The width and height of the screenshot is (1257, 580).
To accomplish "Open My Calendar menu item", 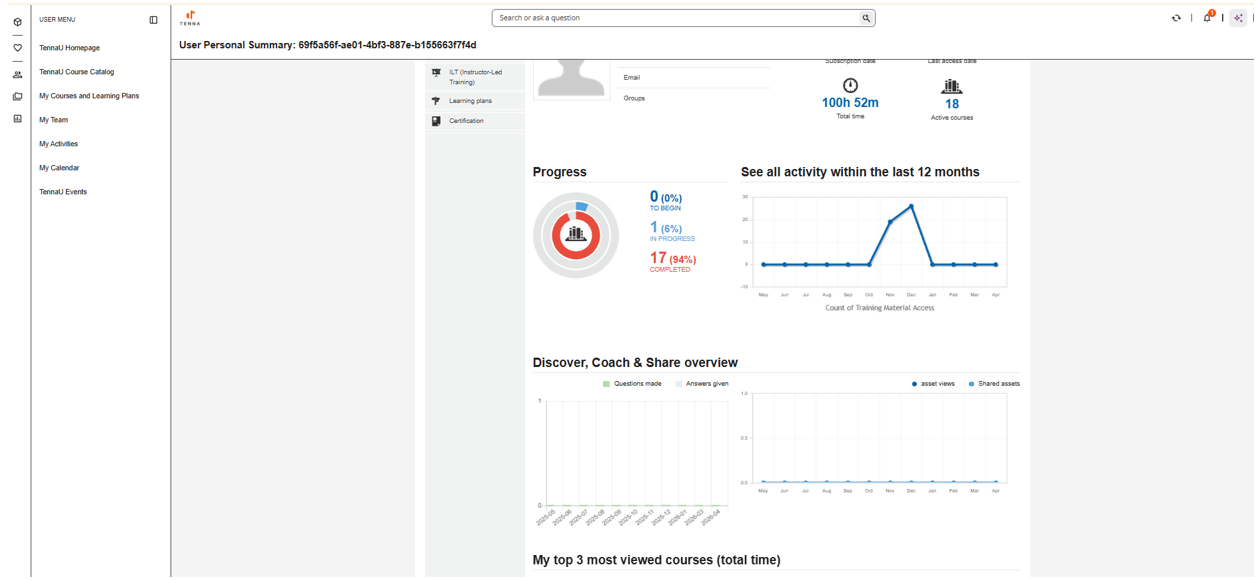I will click(x=59, y=168).
